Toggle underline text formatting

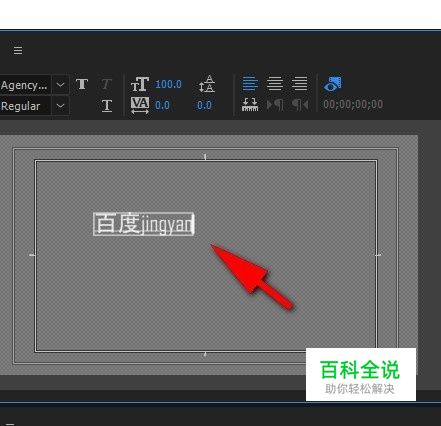point(107,106)
